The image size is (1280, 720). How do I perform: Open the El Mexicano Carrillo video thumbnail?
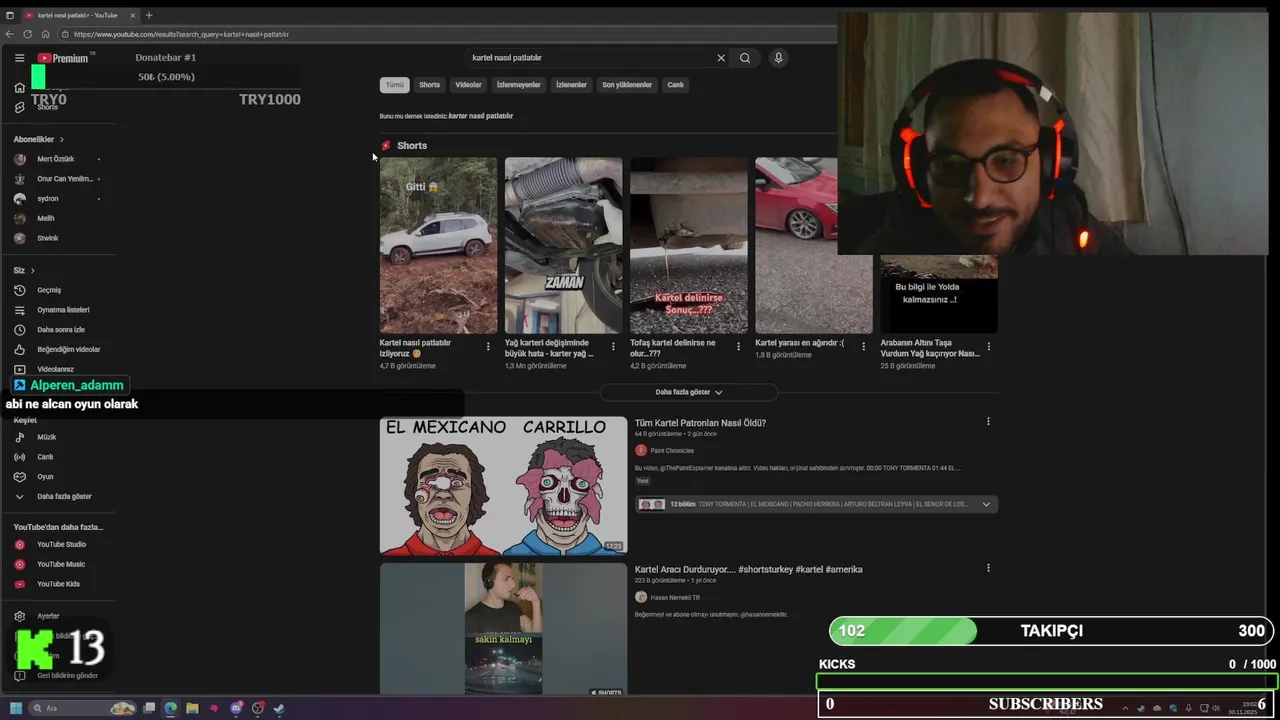click(503, 486)
